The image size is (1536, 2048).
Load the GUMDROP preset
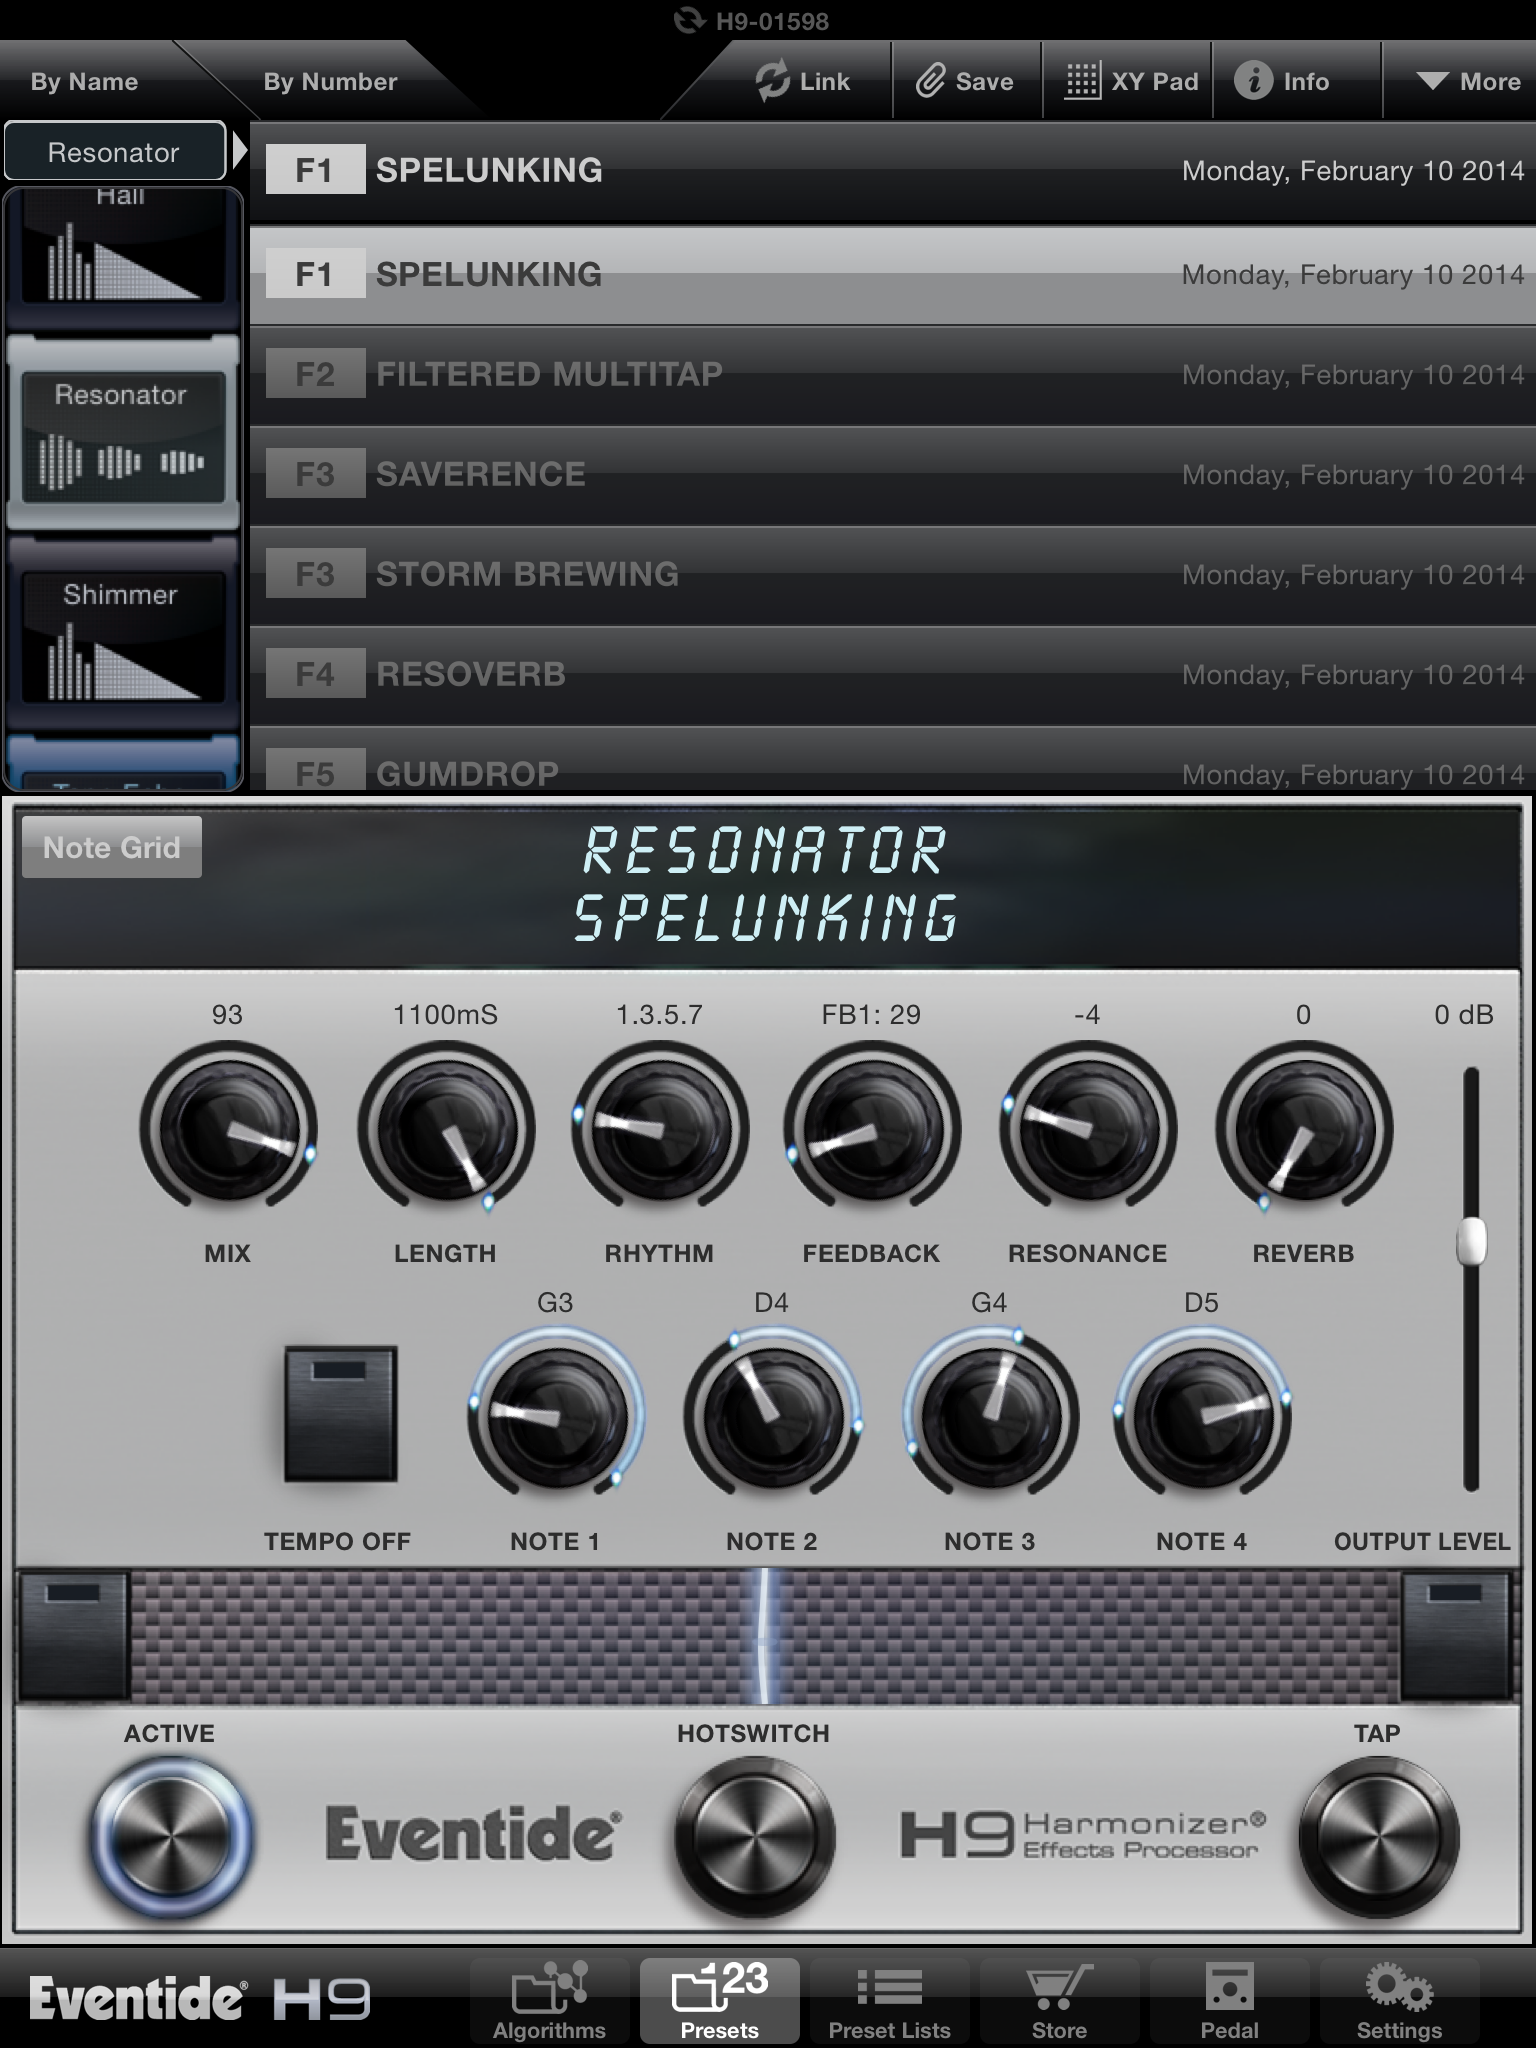tap(892, 760)
